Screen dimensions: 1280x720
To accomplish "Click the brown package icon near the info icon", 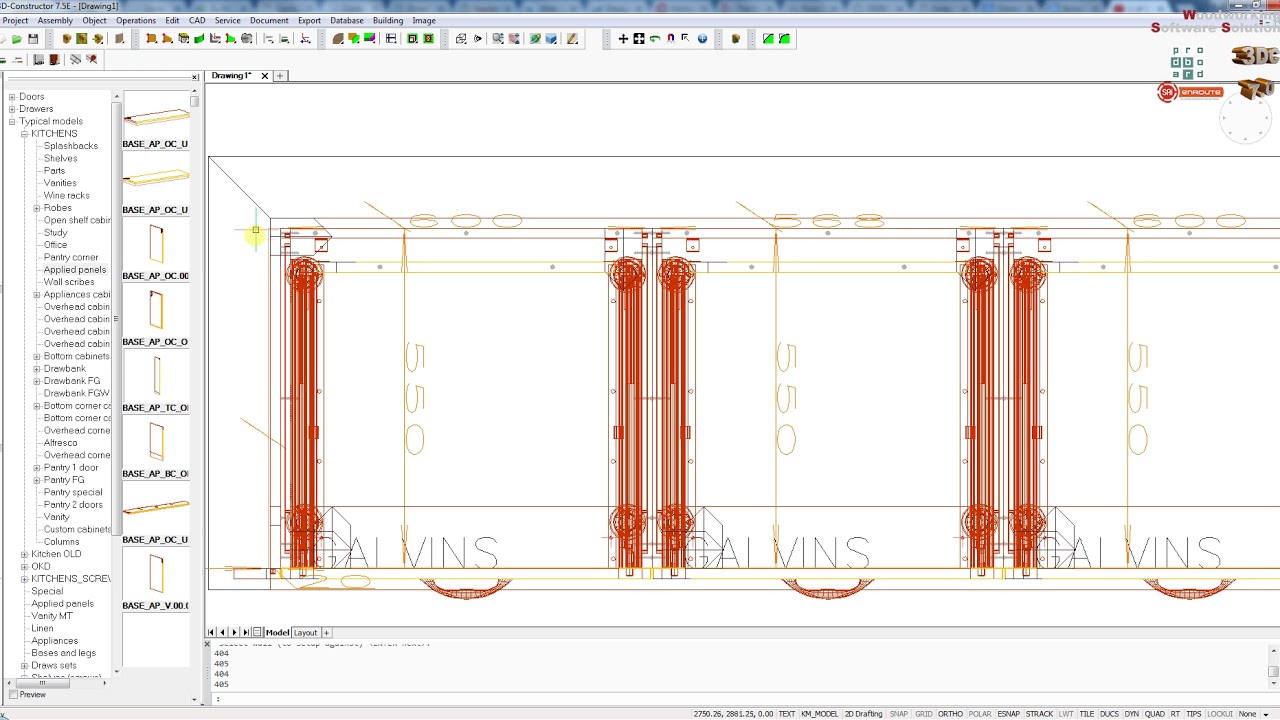I will pyautogui.click(x=735, y=39).
